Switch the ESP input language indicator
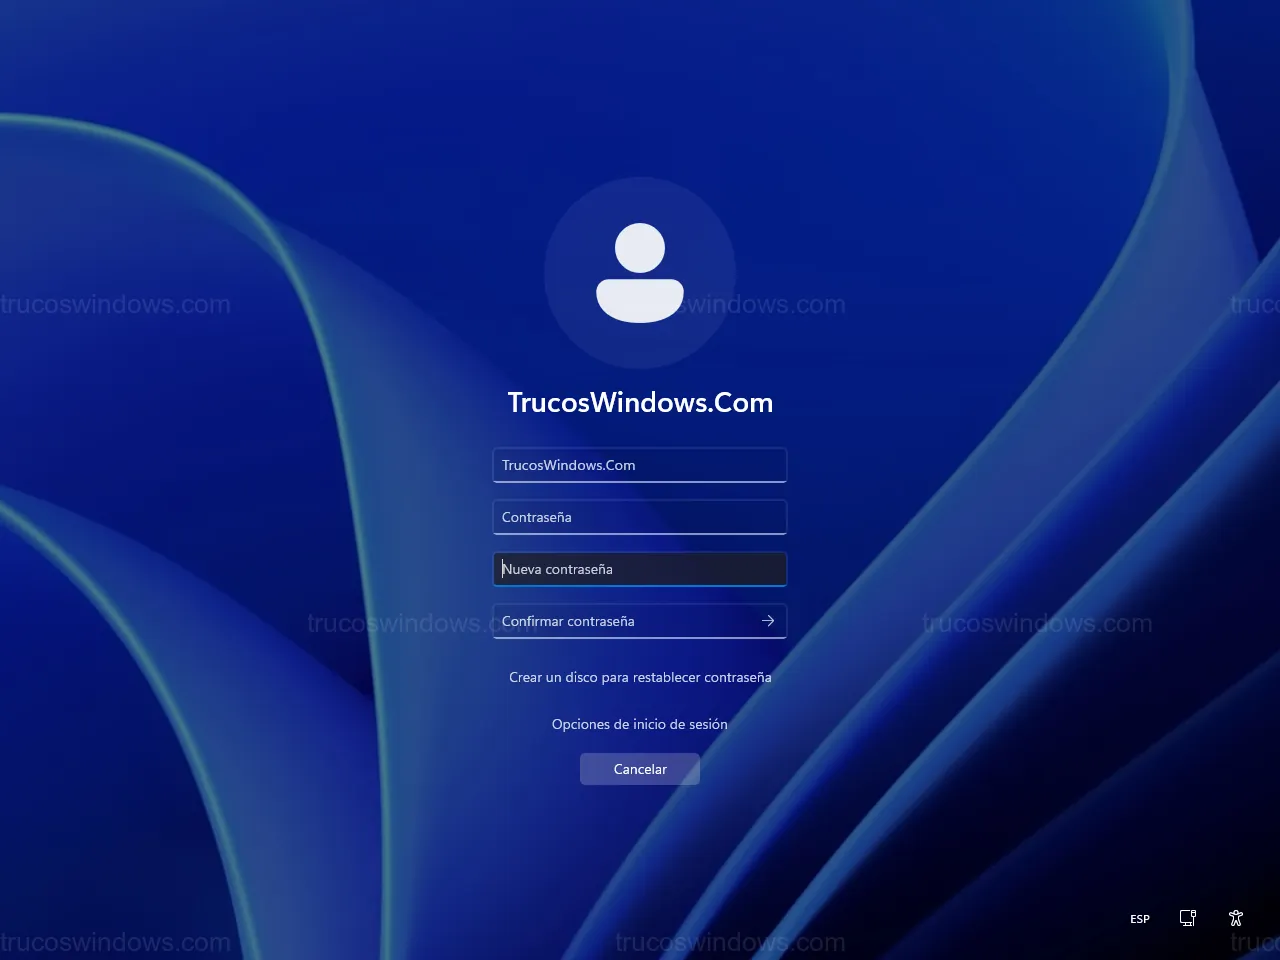Screen dimensions: 1280x960 [x=1140, y=919]
